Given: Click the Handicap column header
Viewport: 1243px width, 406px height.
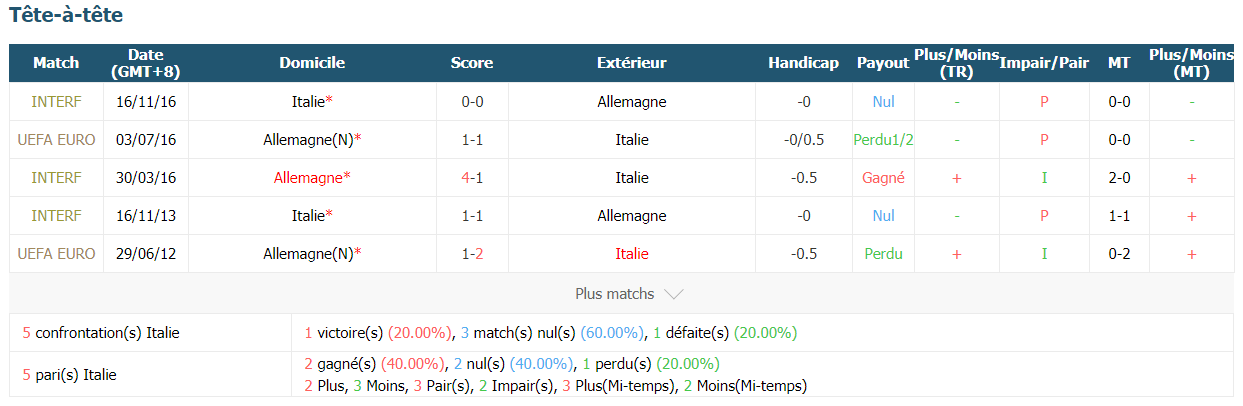Looking at the screenshot, I should [x=803, y=63].
